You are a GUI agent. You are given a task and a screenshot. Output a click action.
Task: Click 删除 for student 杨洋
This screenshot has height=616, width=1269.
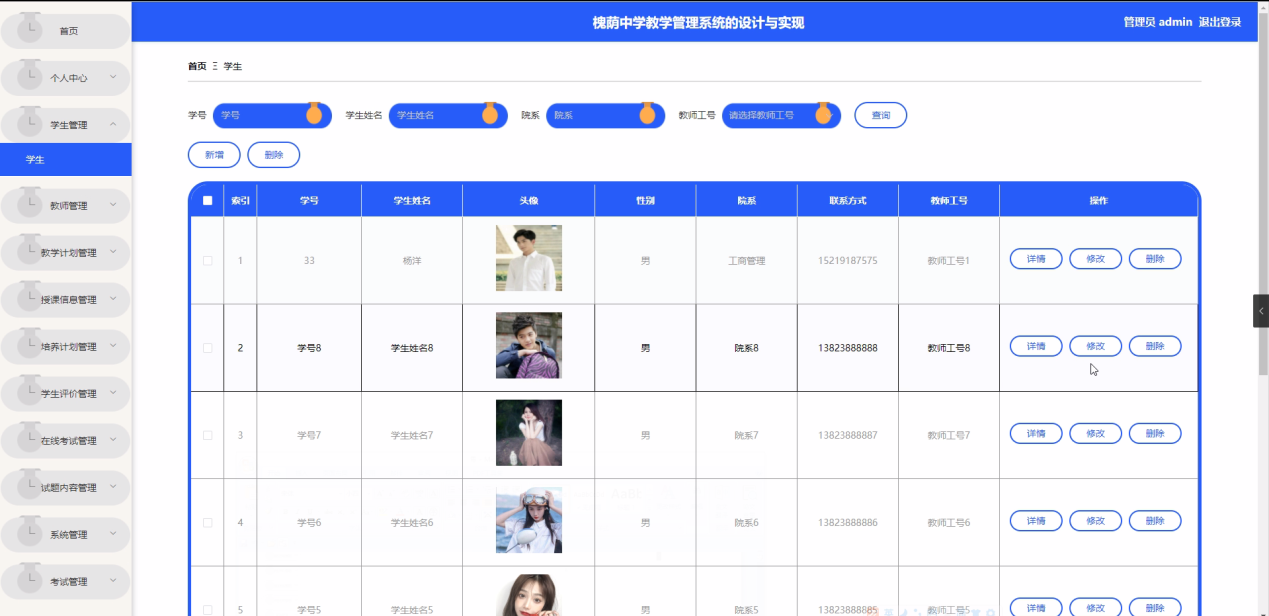pos(1155,259)
